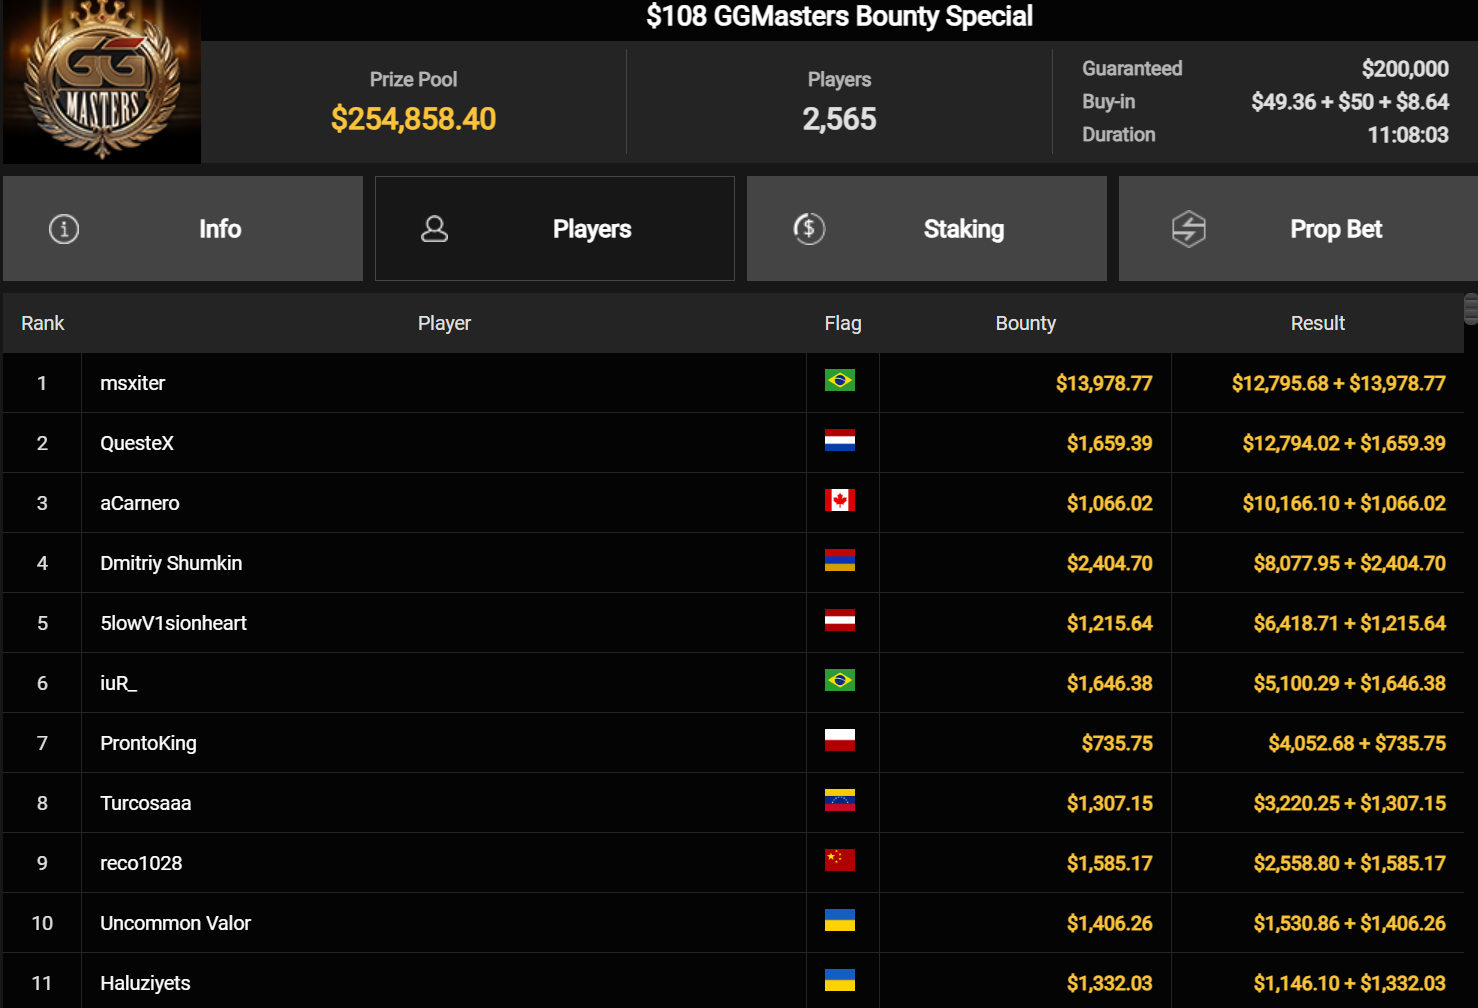This screenshot has height=1008, width=1478.
Task: Sort by the Rank column header
Action: point(42,323)
